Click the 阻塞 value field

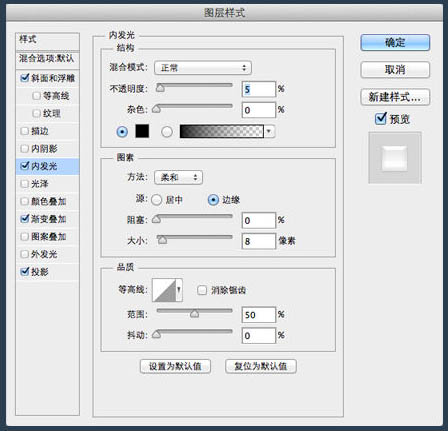[259, 220]
